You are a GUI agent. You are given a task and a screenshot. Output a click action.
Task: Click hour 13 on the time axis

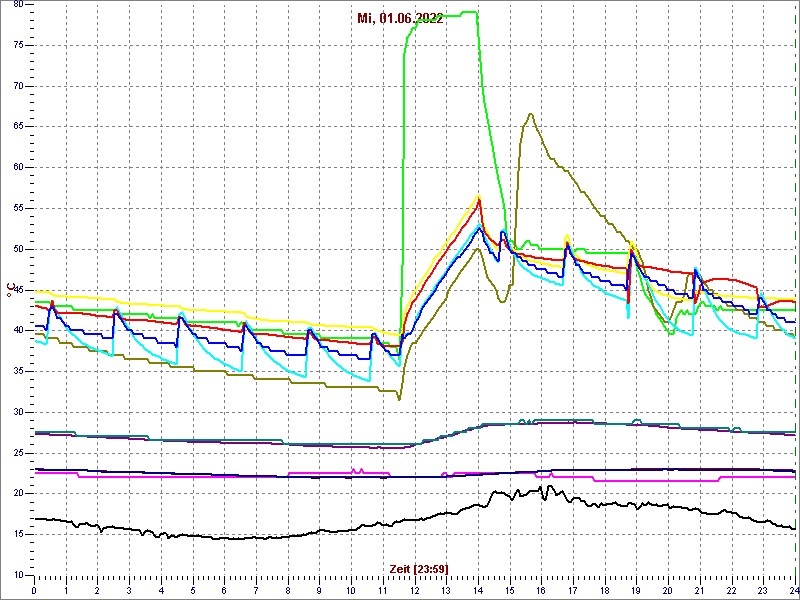tap(446, 591)
